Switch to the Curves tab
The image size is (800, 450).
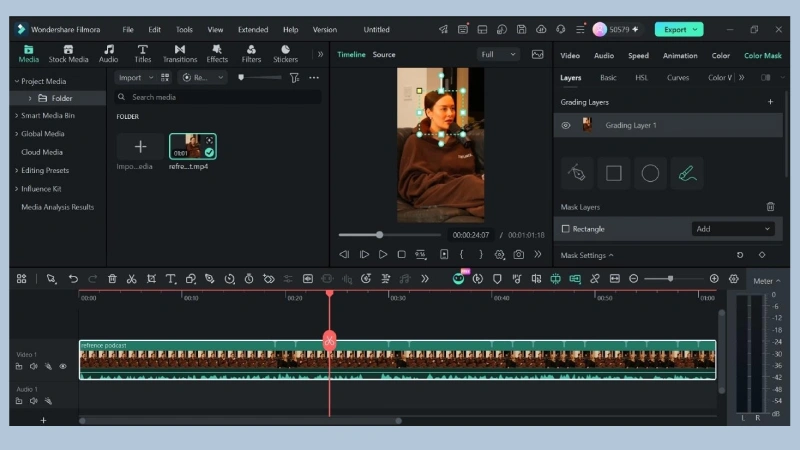[678, 78]
